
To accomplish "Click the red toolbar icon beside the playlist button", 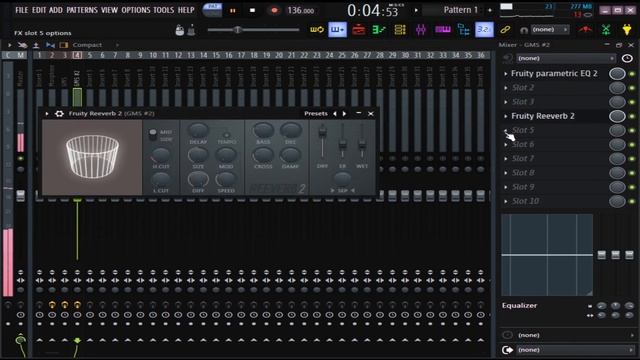I will [x=358, y=29].
